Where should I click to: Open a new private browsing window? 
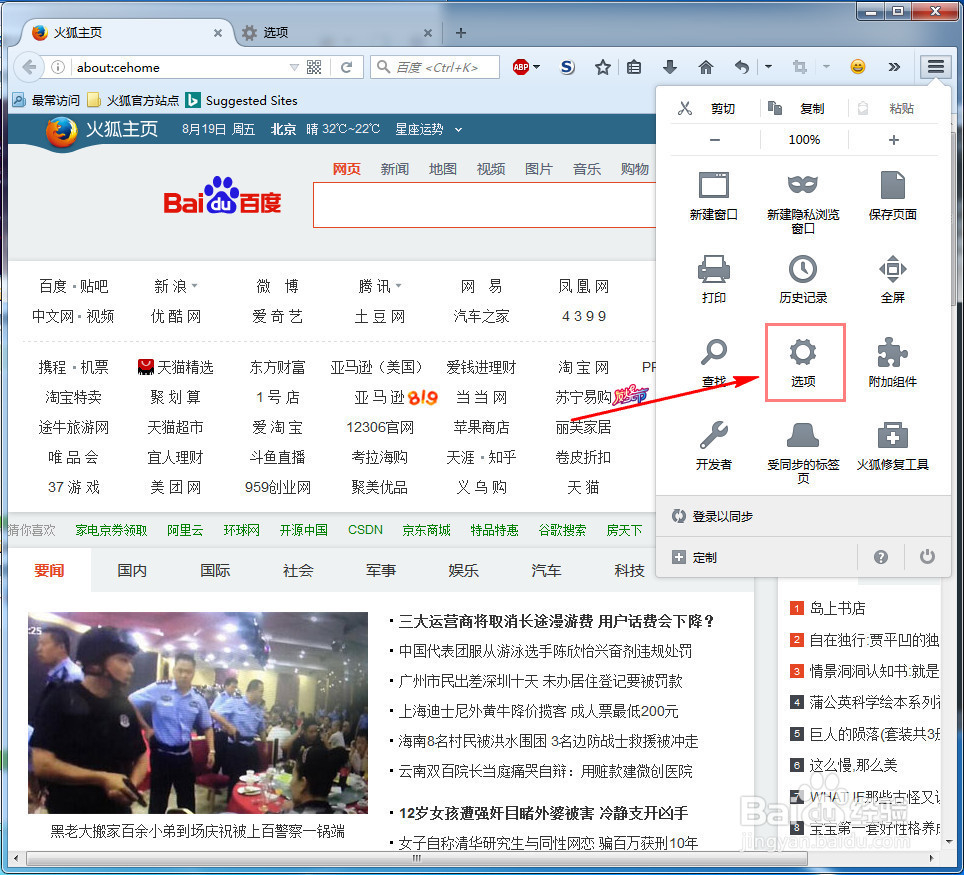pyautogui.click(x=804, y=197)
